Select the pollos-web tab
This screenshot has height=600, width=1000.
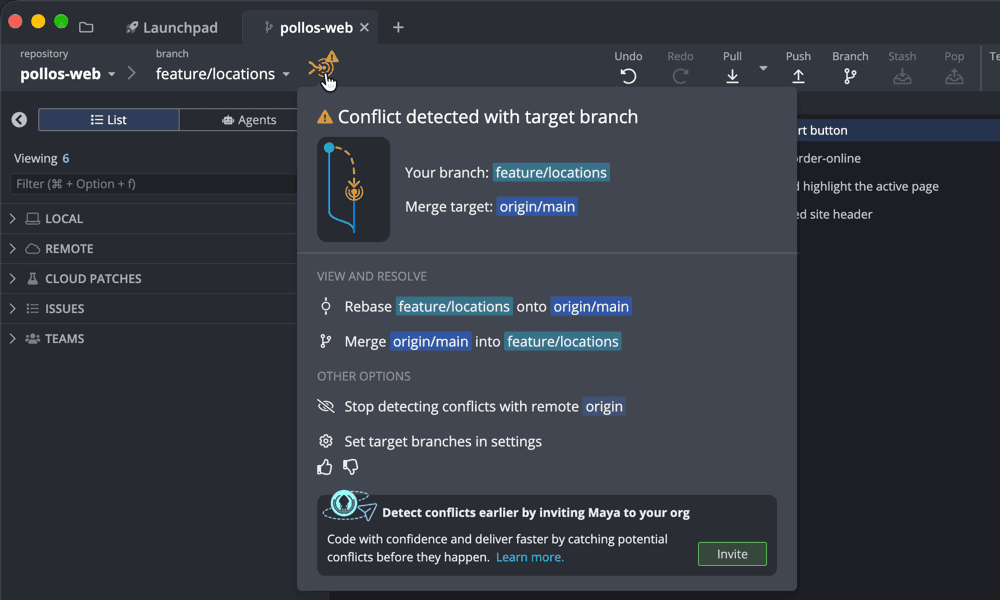[x=309, y=27]
